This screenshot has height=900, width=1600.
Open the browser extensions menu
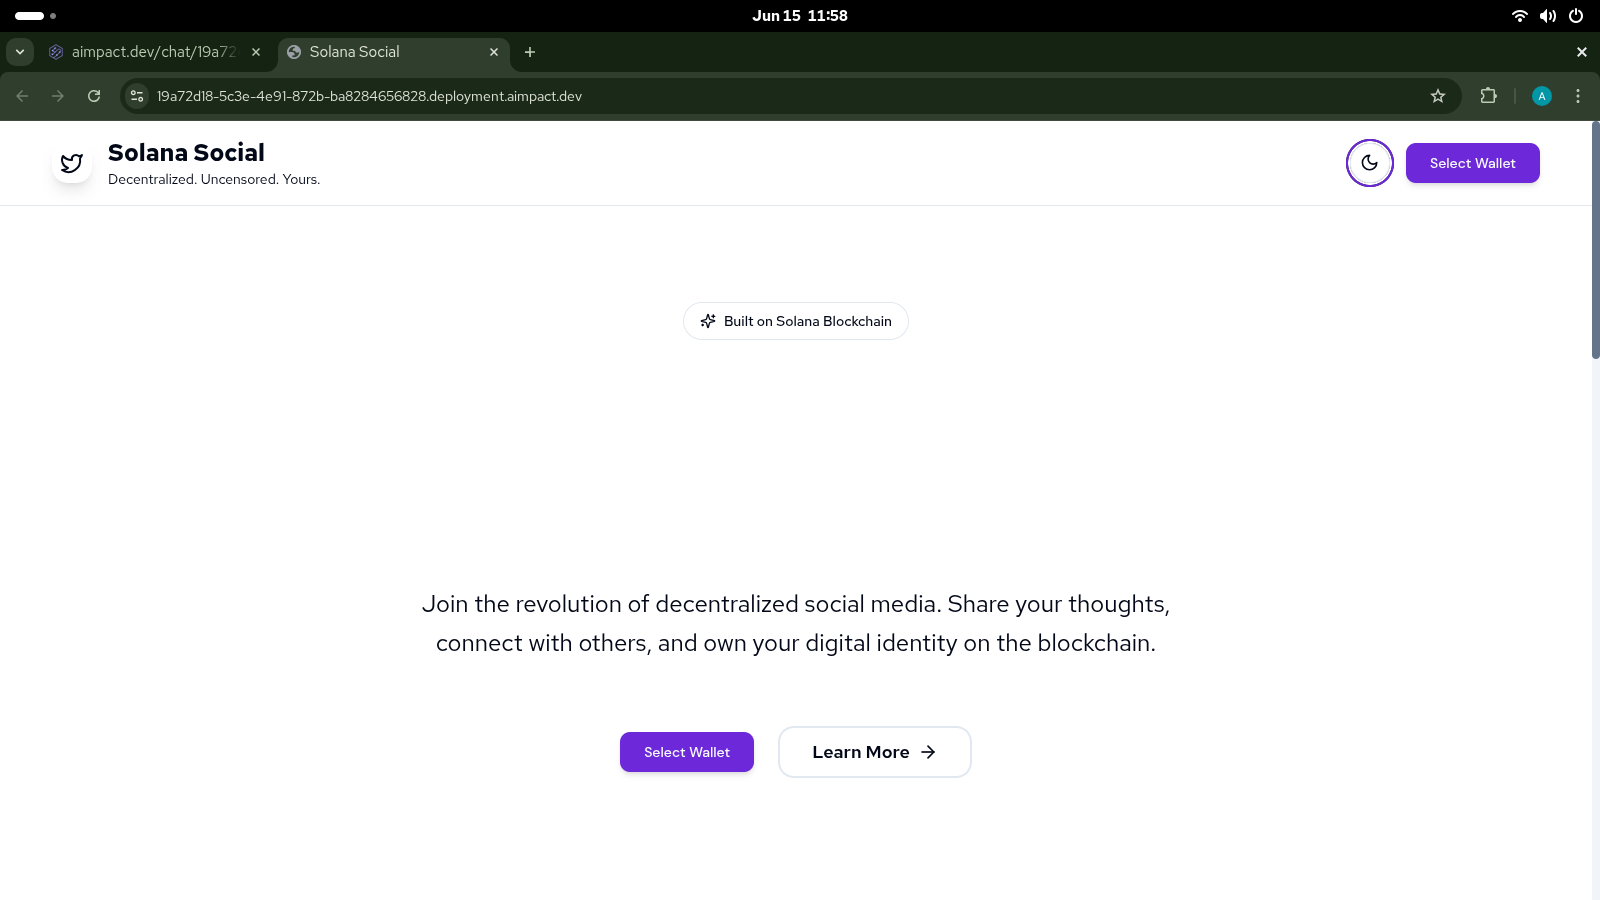coord(1488,96)
